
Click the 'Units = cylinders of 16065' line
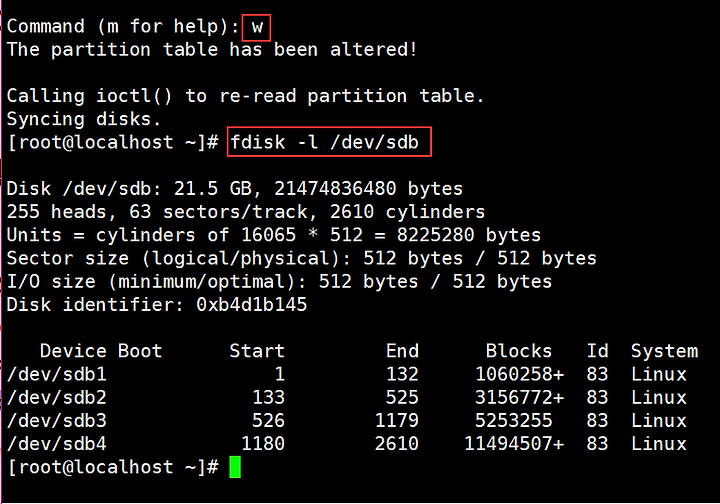click(x=274, y=235)
